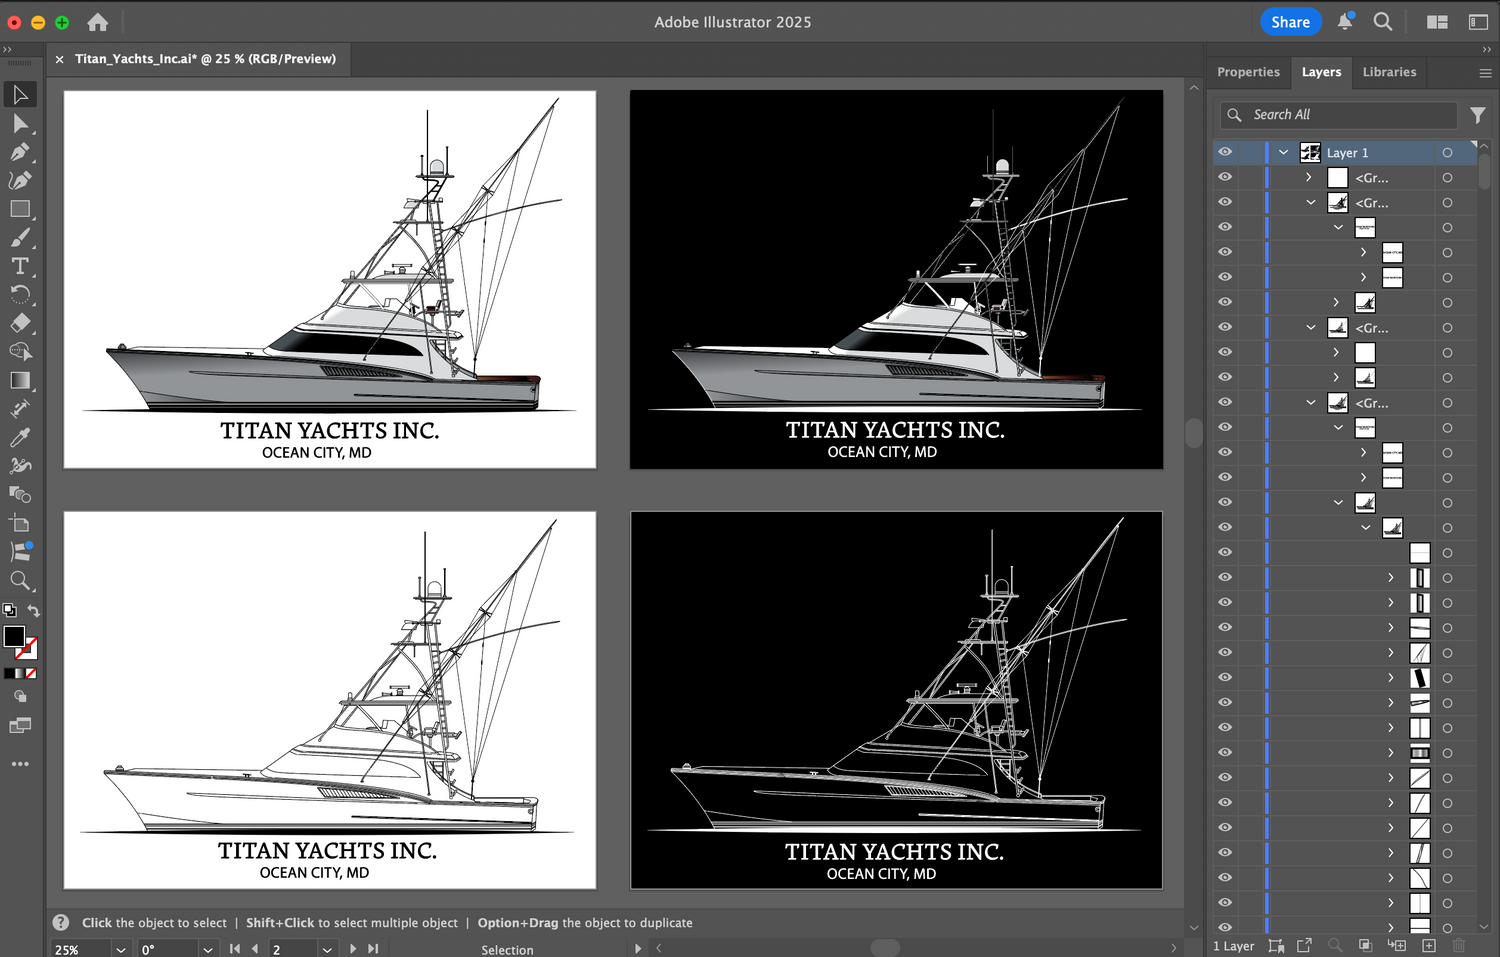Pick the Zoom tool in toolbar
The height and width of the screenshot is (957, 1500).
19,581
